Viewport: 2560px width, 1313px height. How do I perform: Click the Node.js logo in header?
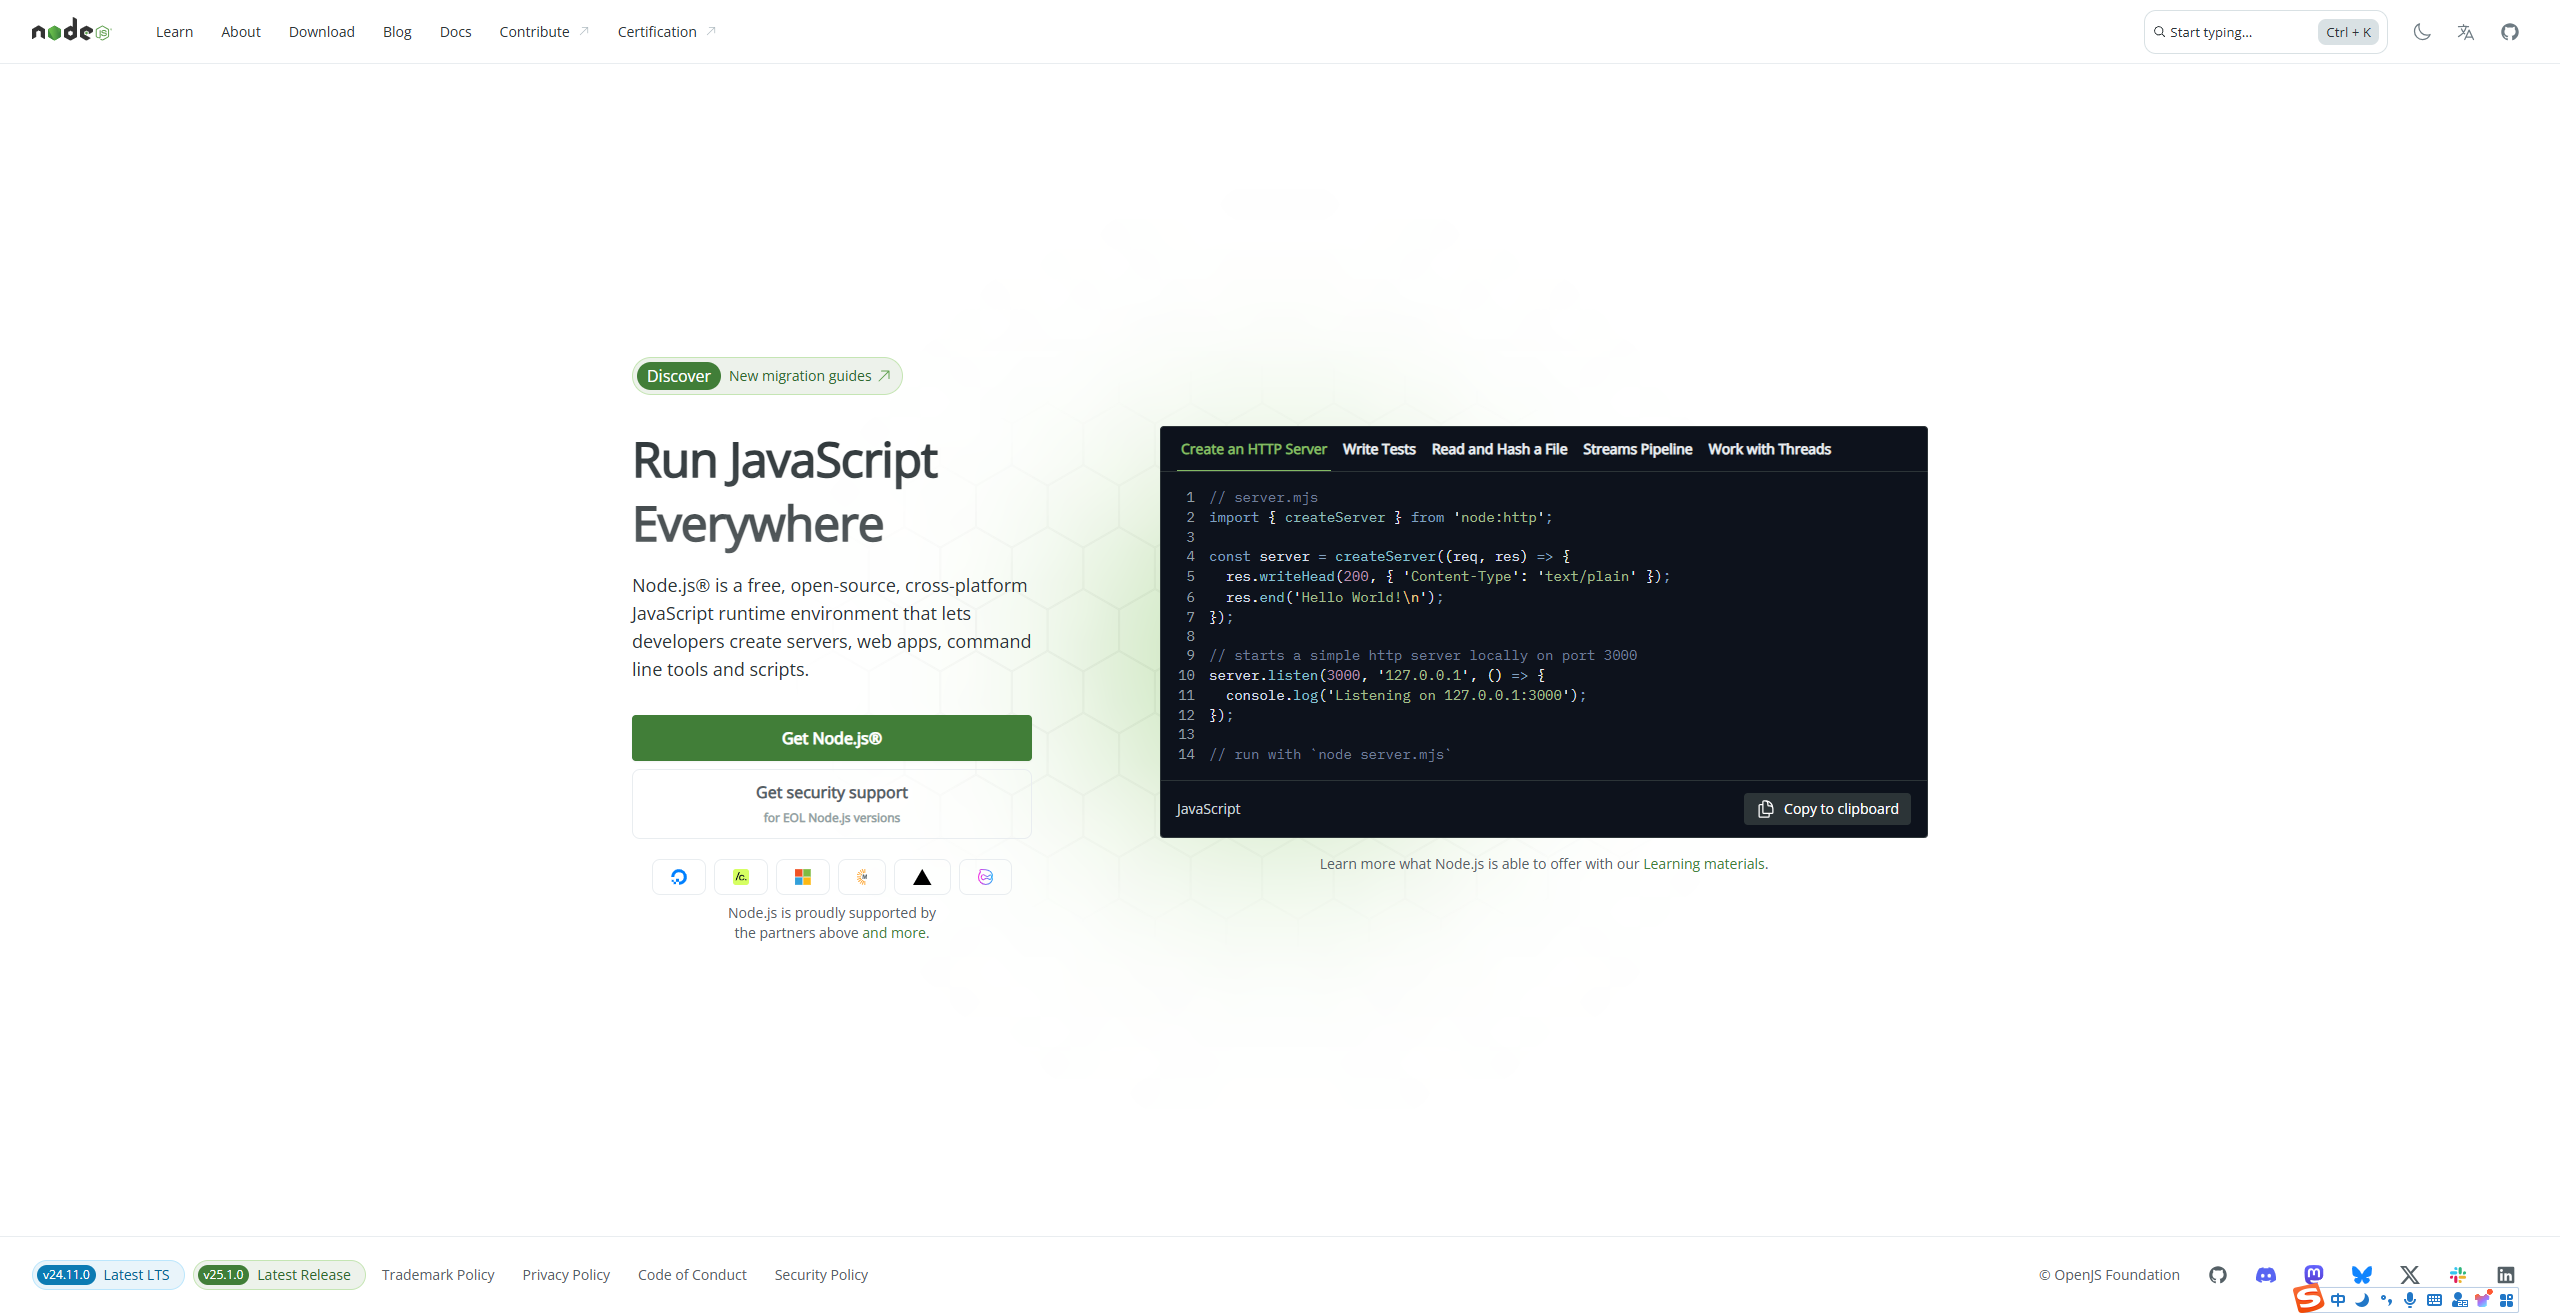pos(70,31)
